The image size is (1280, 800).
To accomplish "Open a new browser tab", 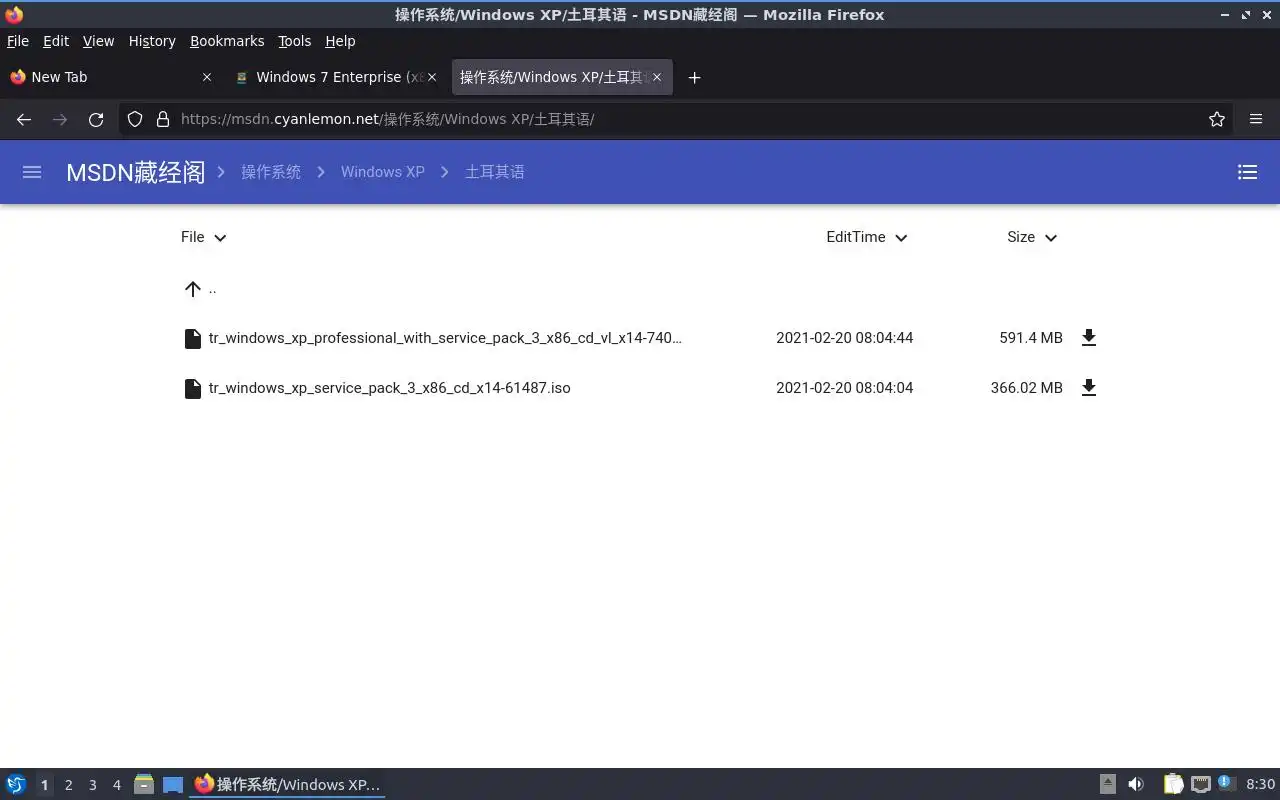I will (694, 77).
